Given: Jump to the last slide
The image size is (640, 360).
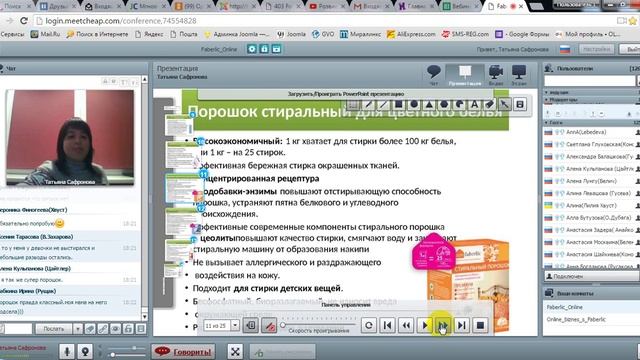Looking at the screenshot, I should [x=462, y=325].
